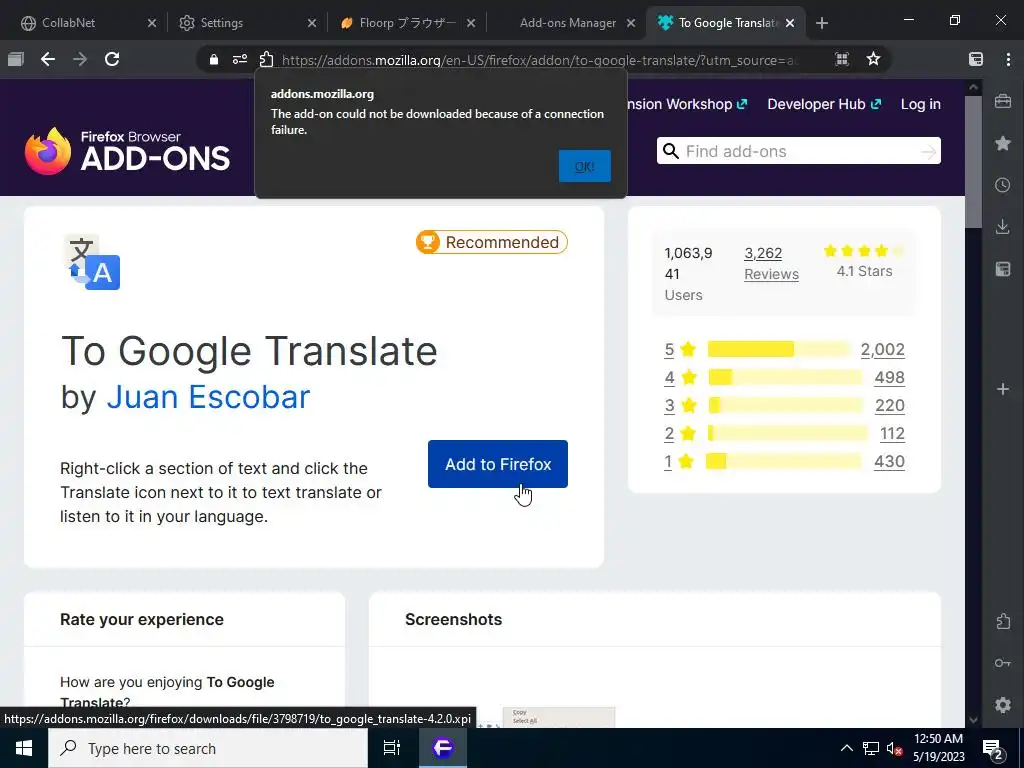Open the Windows Start menu

[x=24, y=748]
